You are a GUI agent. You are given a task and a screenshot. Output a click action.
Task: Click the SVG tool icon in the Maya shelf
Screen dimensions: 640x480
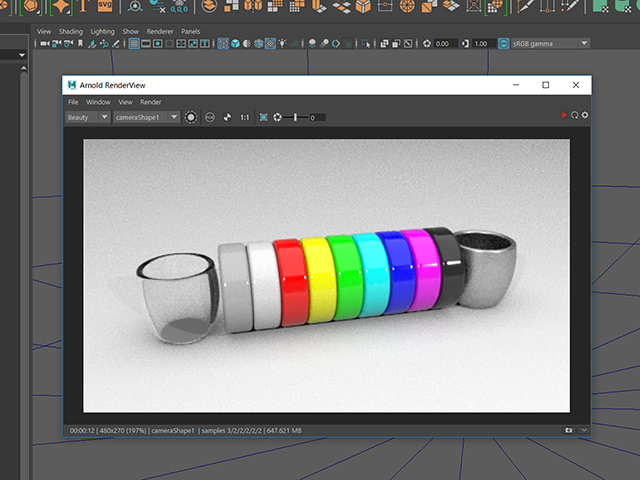tap(105, 6)
